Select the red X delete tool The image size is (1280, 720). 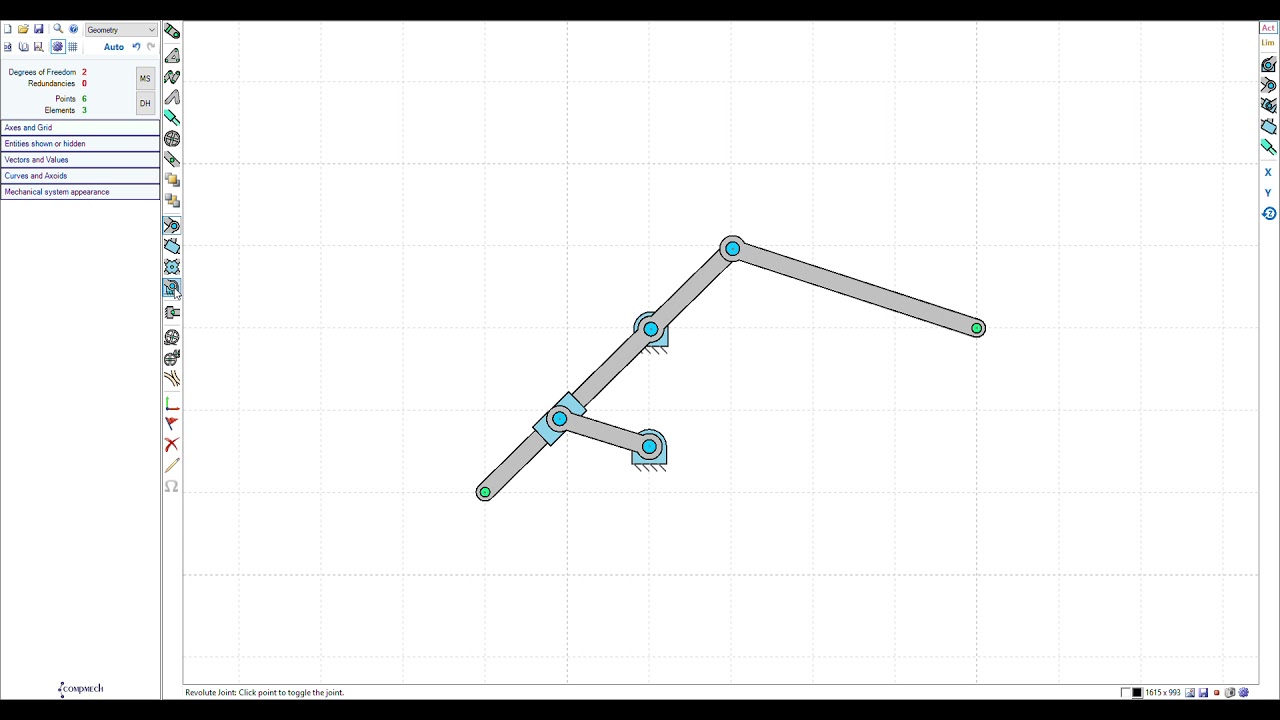pyautogui.click(x=172, y=445)
